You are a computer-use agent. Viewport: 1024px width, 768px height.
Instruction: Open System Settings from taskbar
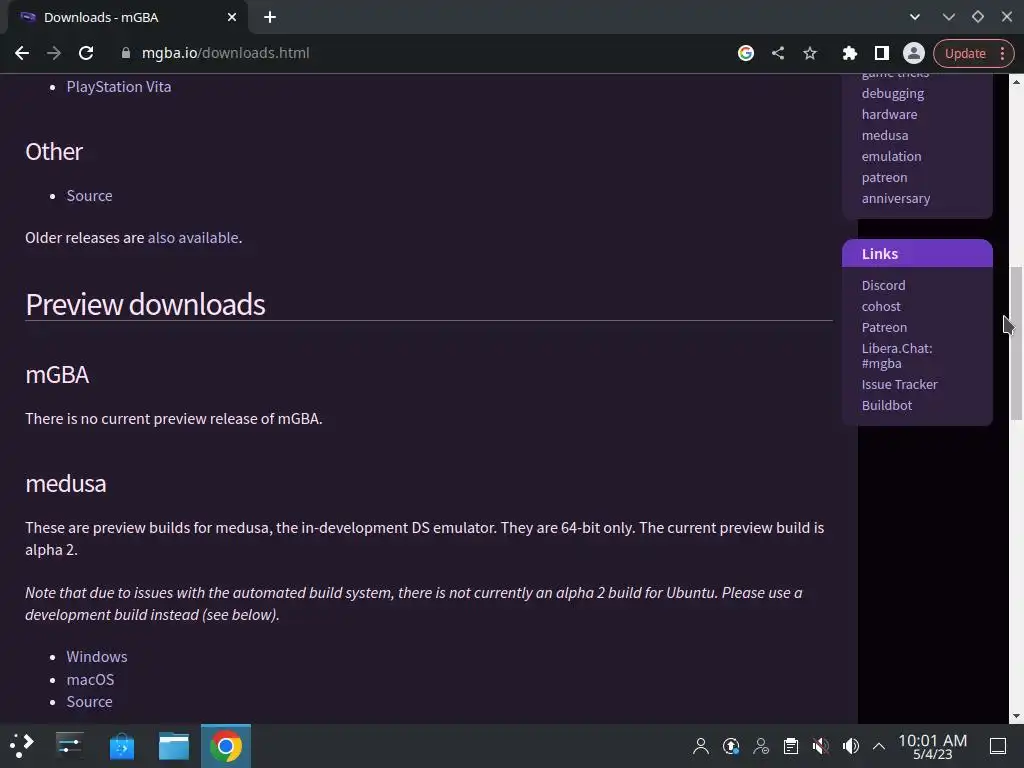coord(69,746)
